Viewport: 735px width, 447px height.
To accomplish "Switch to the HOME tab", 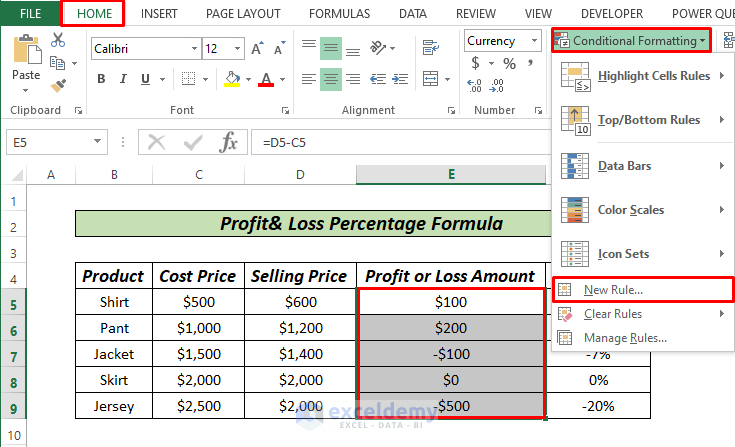I will (94, 14).
